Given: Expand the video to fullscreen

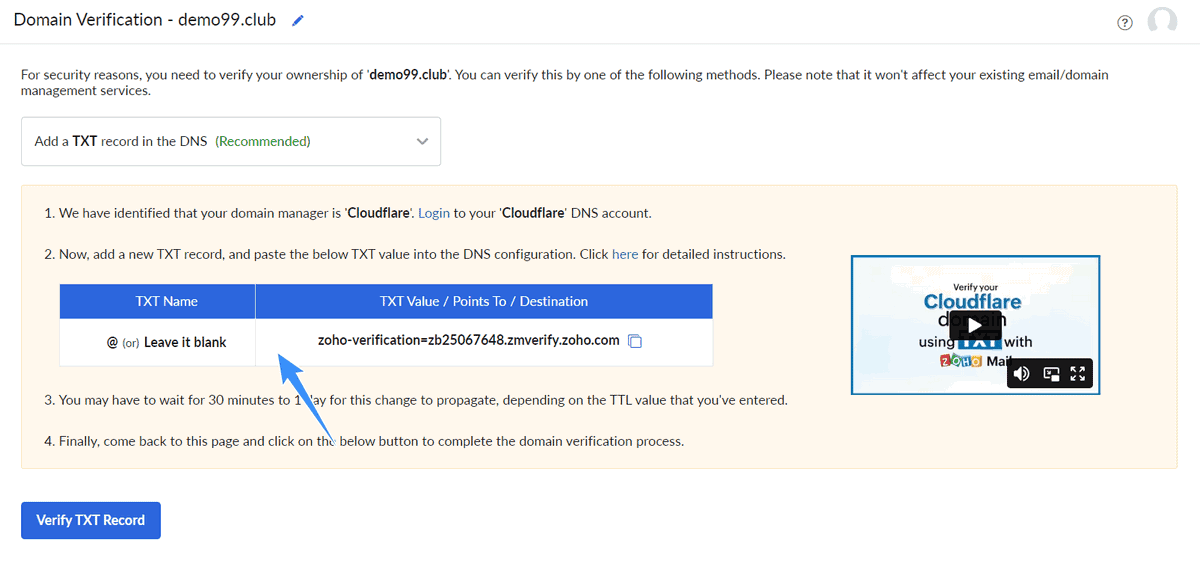Looking at the screenshot, I should pos(1078,374).
